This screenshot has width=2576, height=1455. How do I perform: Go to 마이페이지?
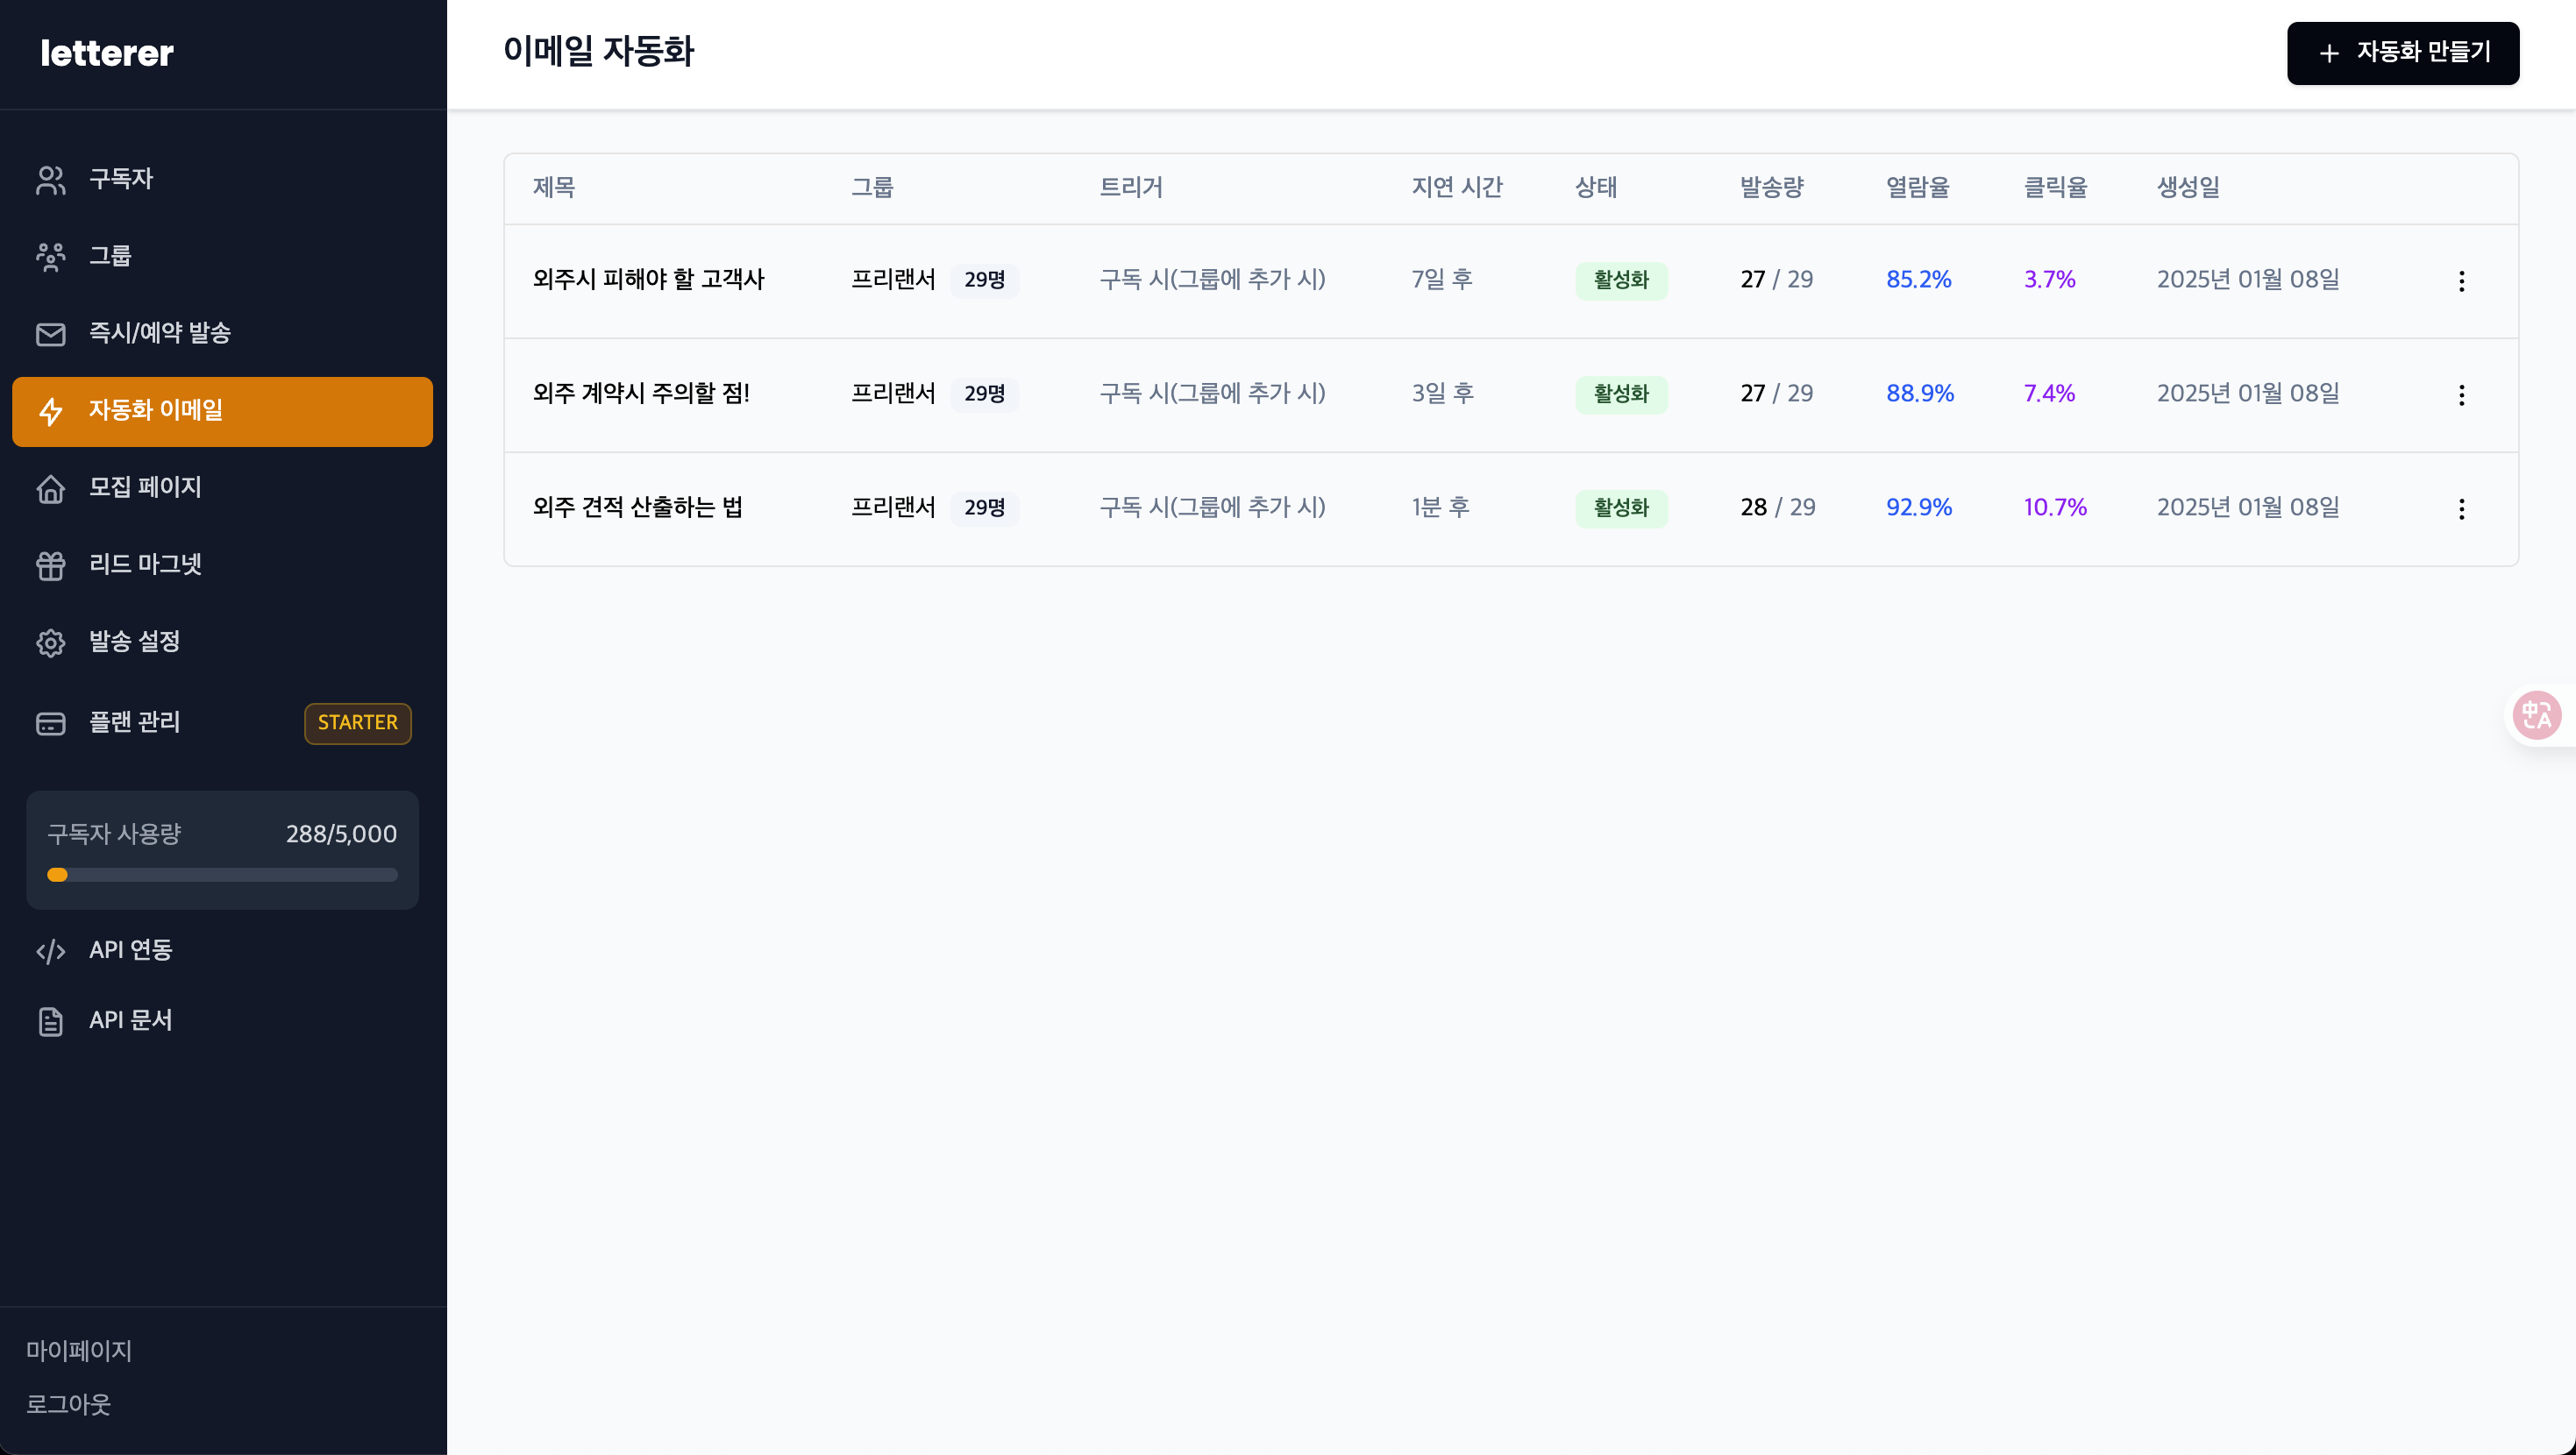click(79, 1351)
